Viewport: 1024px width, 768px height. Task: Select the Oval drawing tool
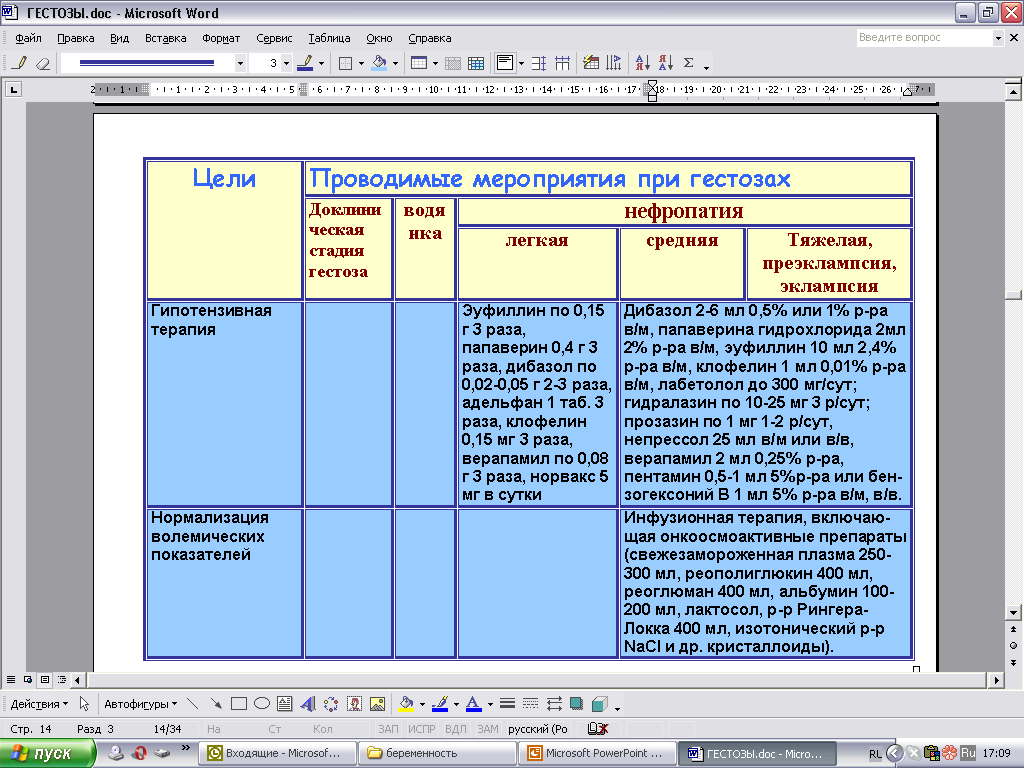[x=262, y=703]
